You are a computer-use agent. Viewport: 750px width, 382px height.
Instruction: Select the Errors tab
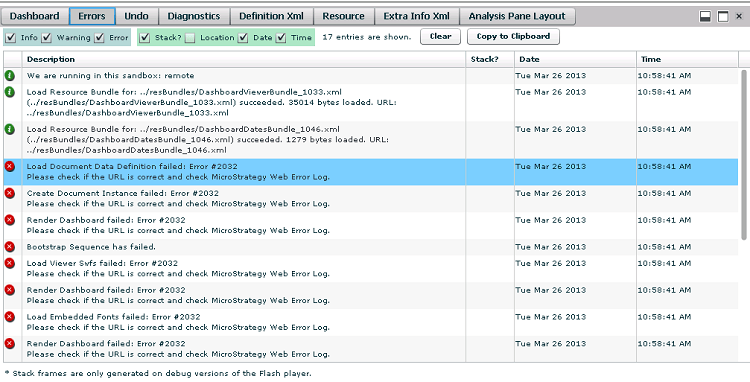coord(92,16)
